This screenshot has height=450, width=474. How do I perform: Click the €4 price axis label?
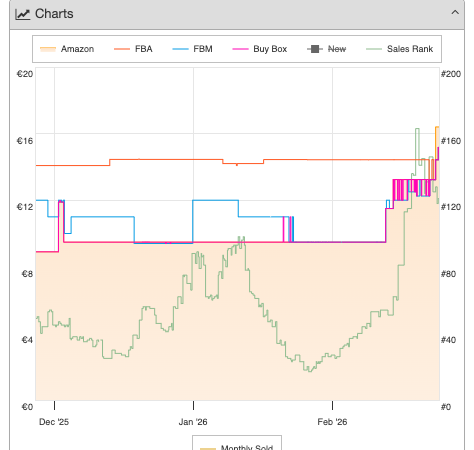click(27, 340)
